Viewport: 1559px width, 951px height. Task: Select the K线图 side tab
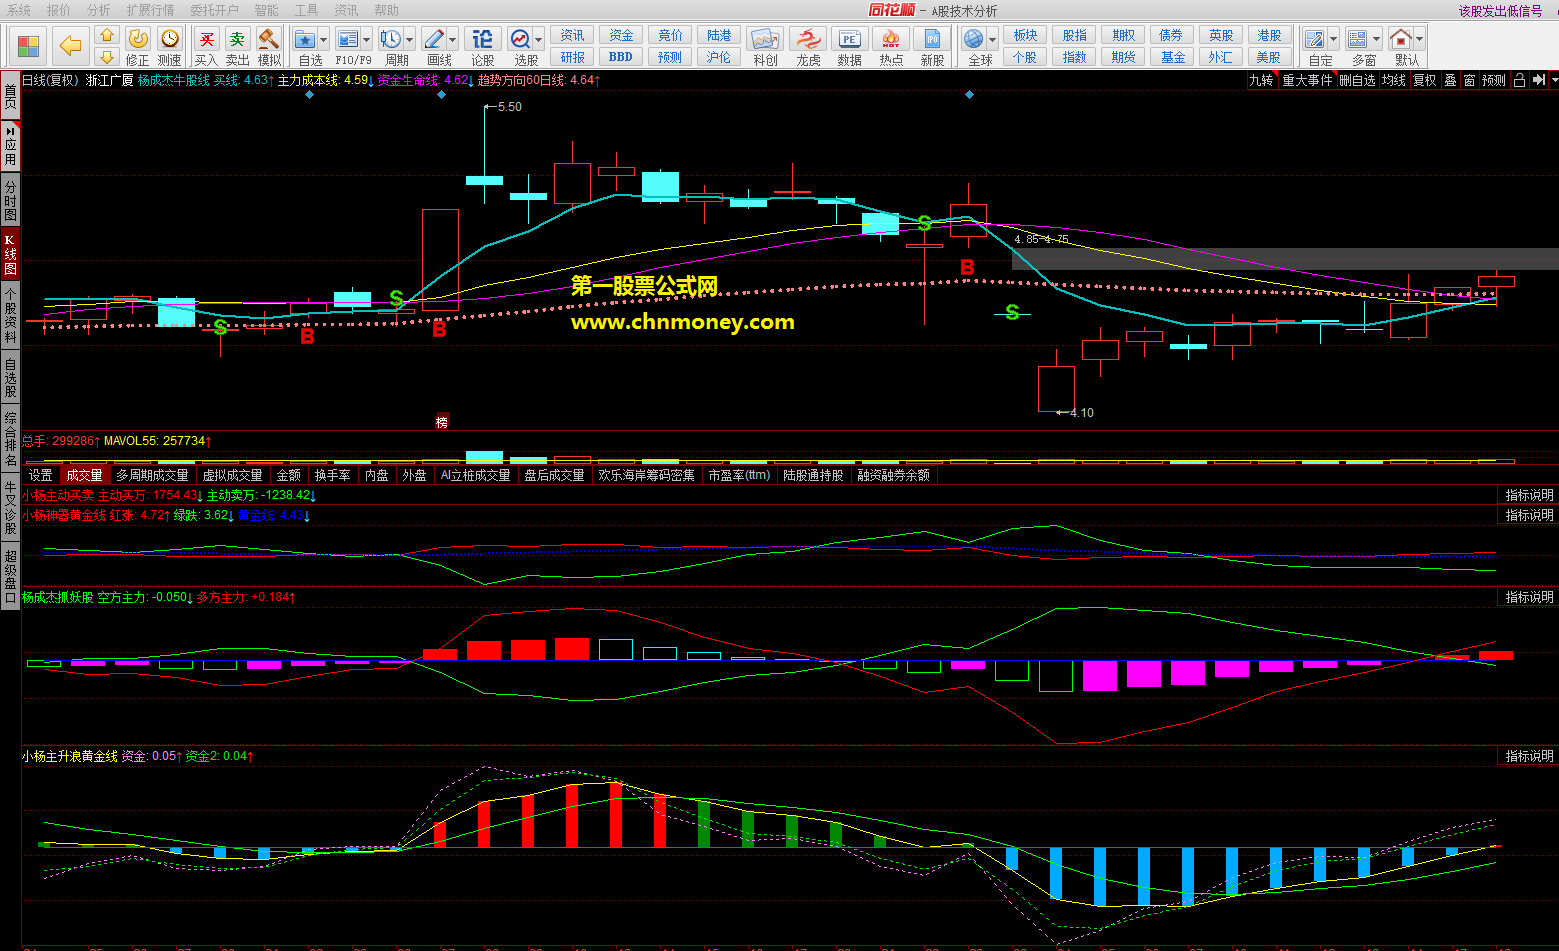pyautogui.click(x=10, y=255)
